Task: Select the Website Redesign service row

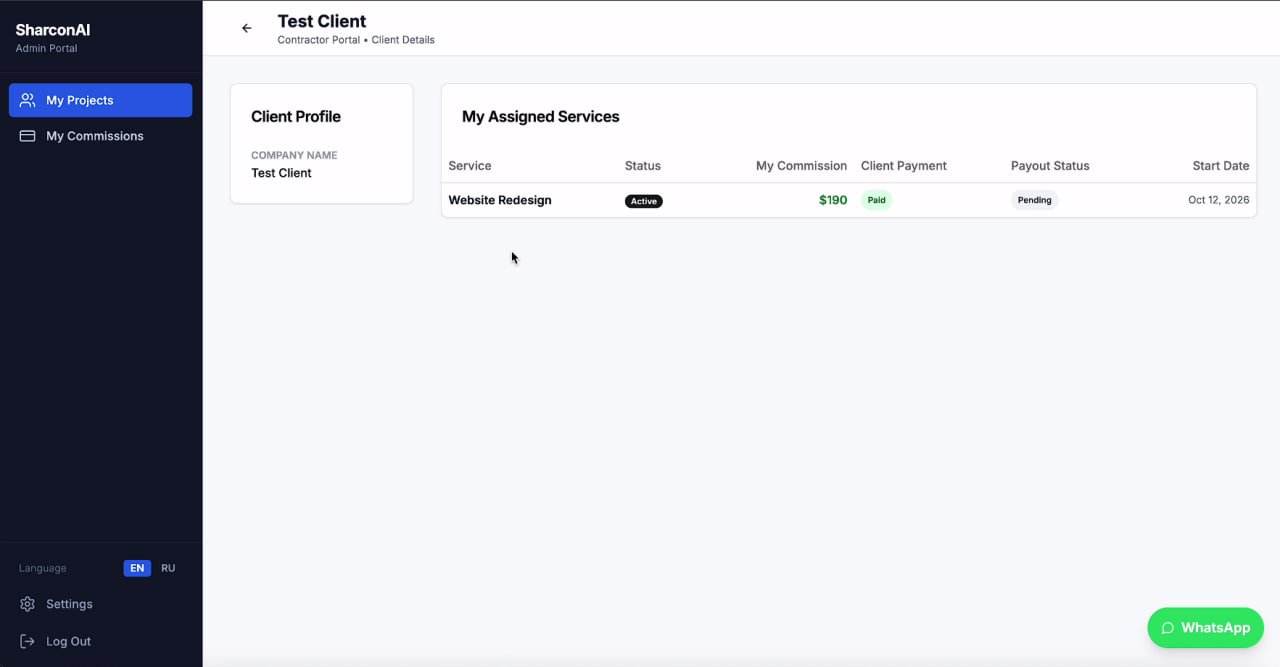Action: [x=848, y=200]
